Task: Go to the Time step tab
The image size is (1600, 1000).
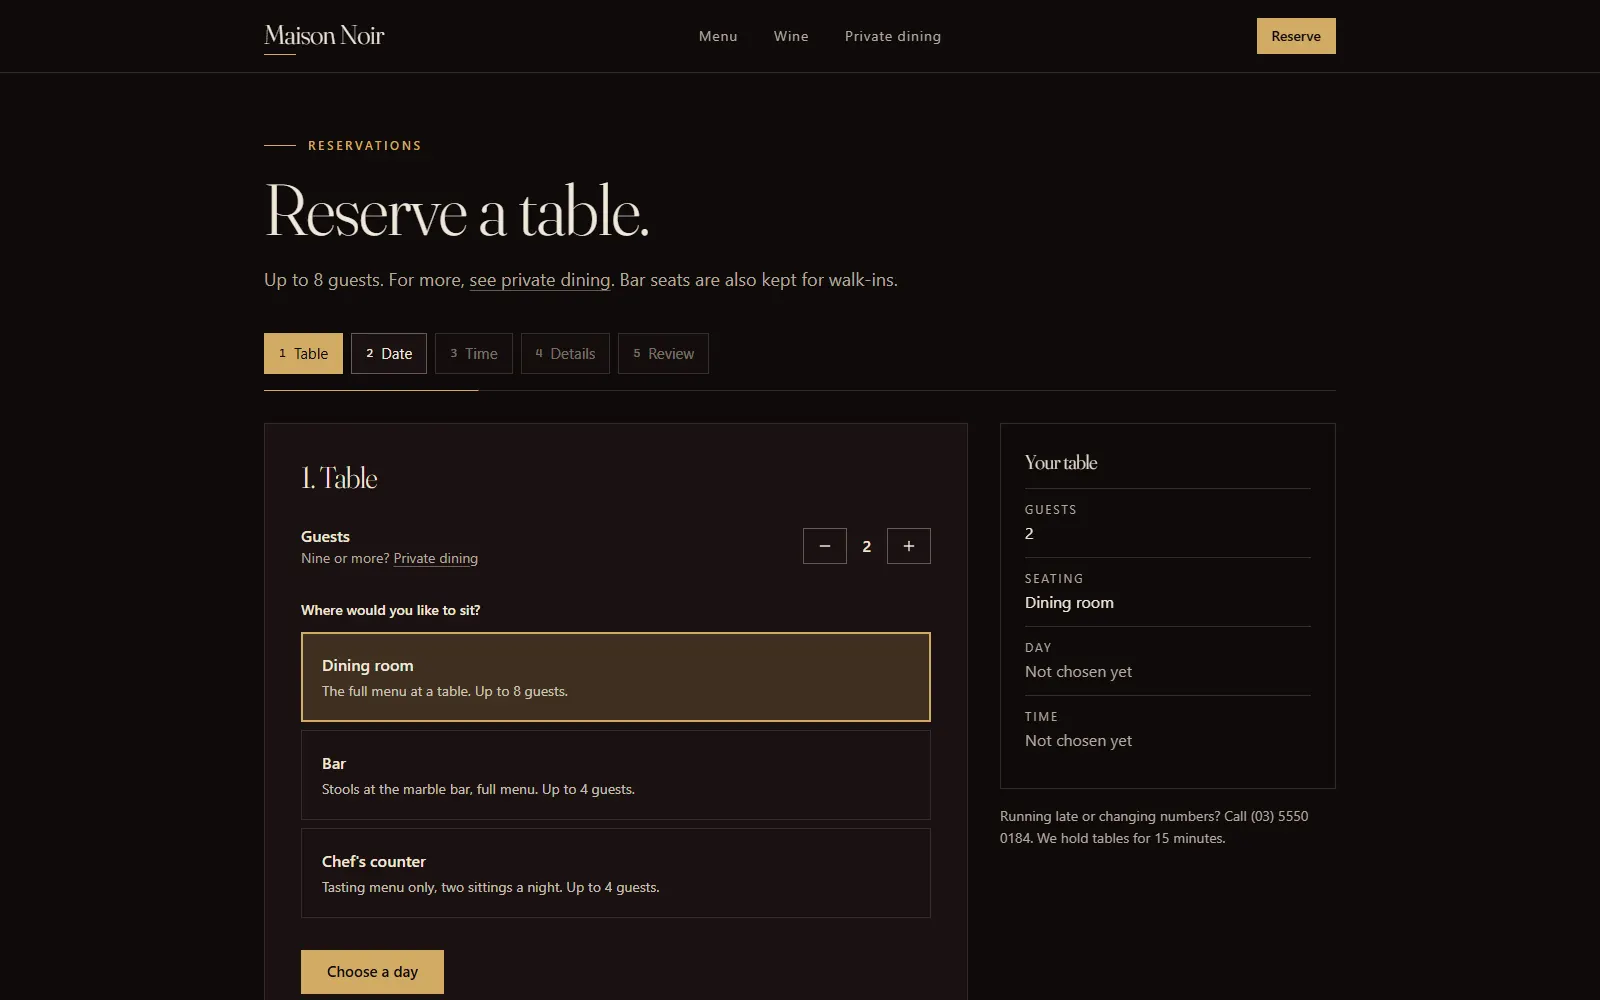Action: [x=474, y=353]
